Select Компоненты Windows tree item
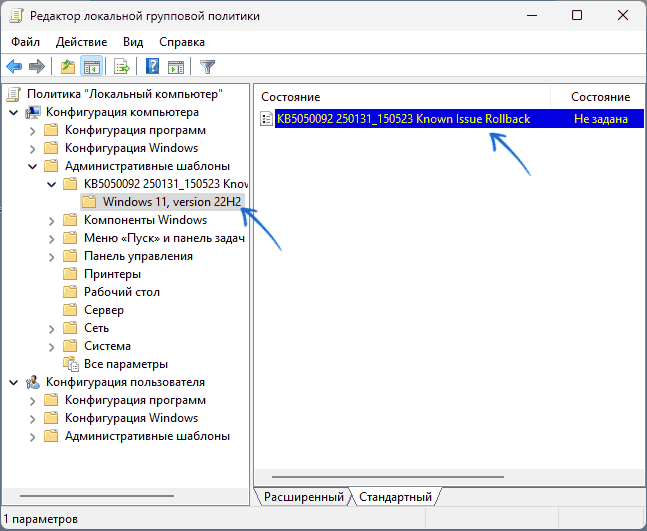Viewport: 647px width, 531px height. point(145,220)
